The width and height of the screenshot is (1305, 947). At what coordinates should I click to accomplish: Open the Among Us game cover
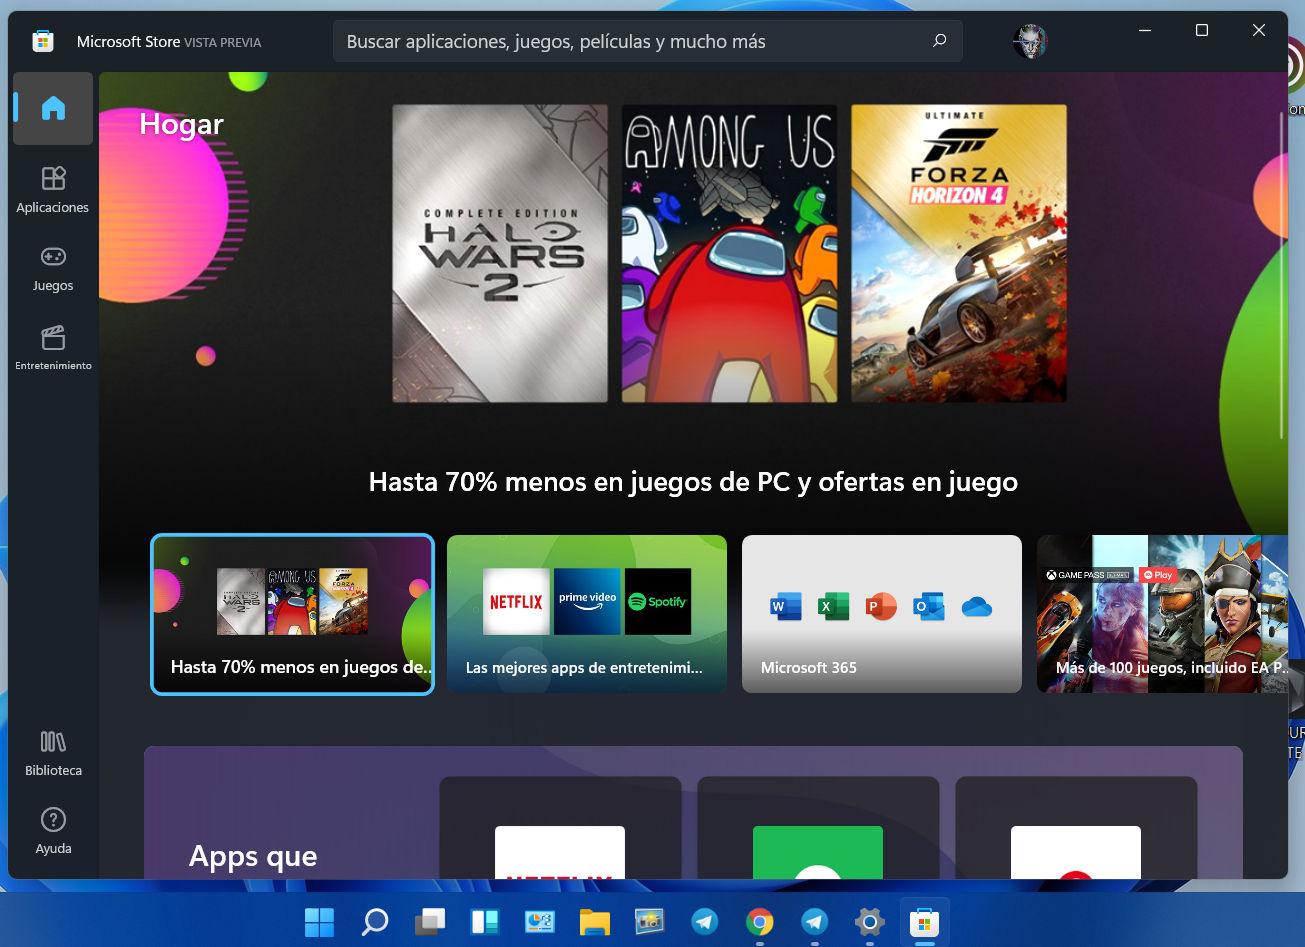click(x=730, y=254)
